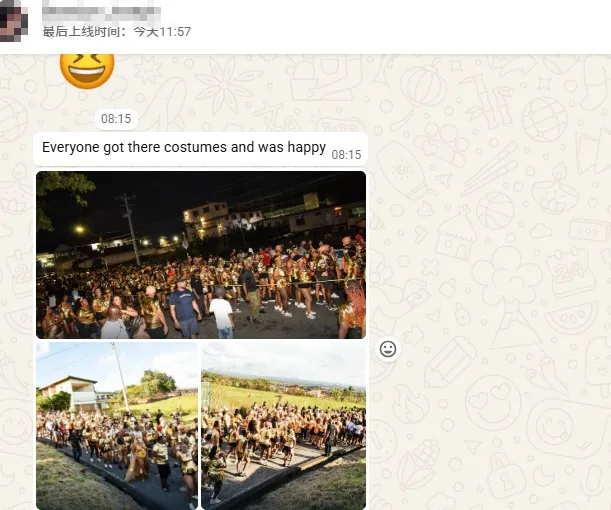
Task: Click the large laughing emoji message
Action: 87,71
